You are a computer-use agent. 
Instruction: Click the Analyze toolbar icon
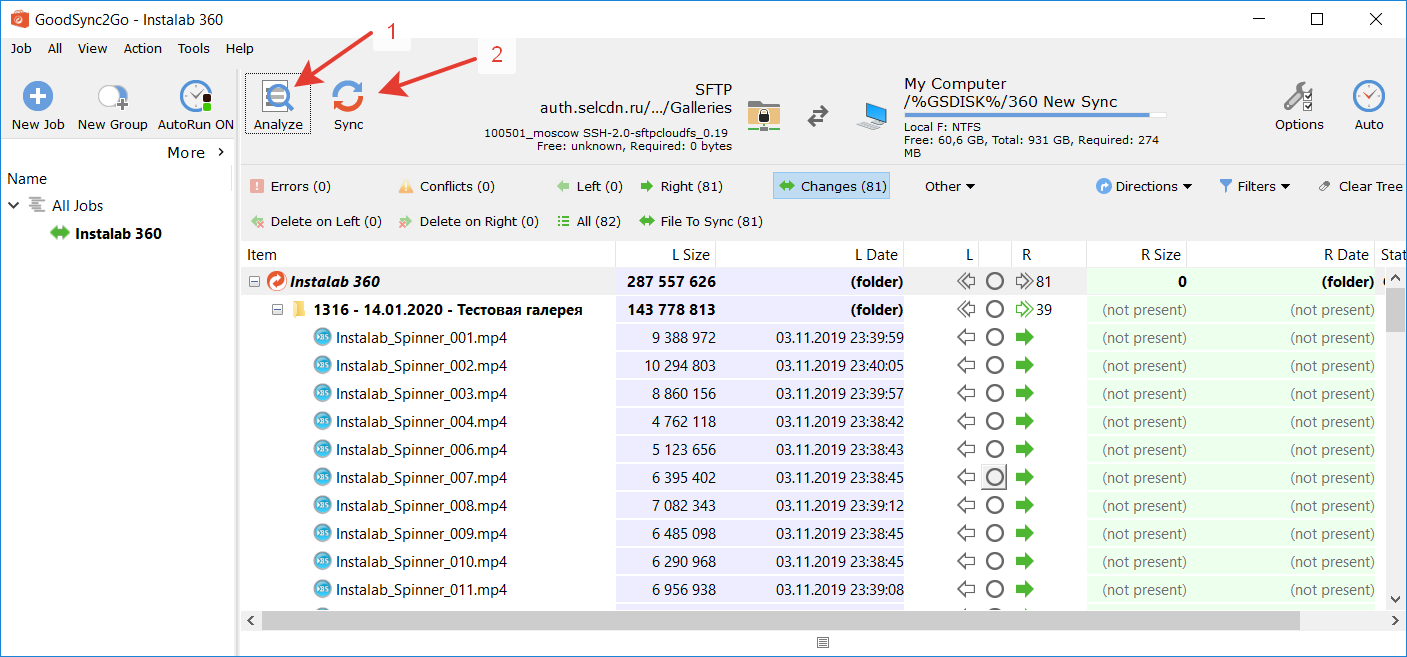click(278, 97)
